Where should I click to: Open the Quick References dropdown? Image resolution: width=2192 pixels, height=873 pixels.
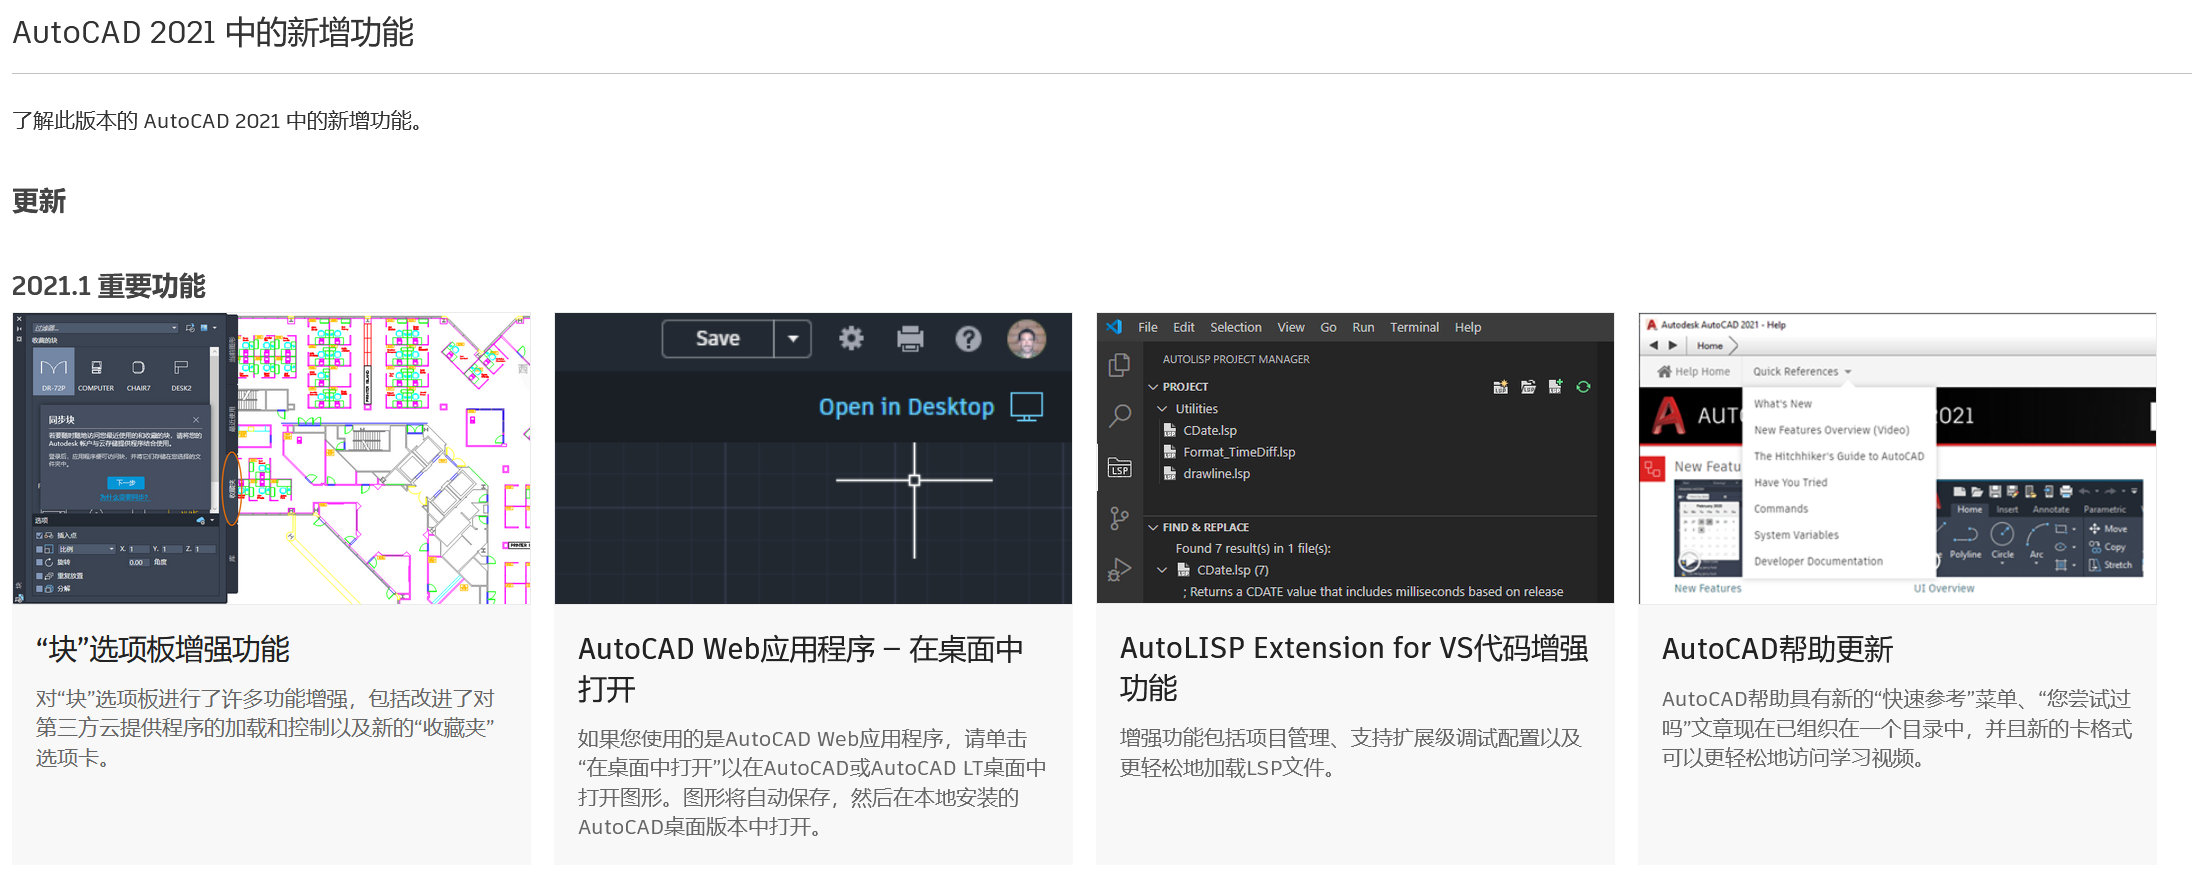[1802, 371]
